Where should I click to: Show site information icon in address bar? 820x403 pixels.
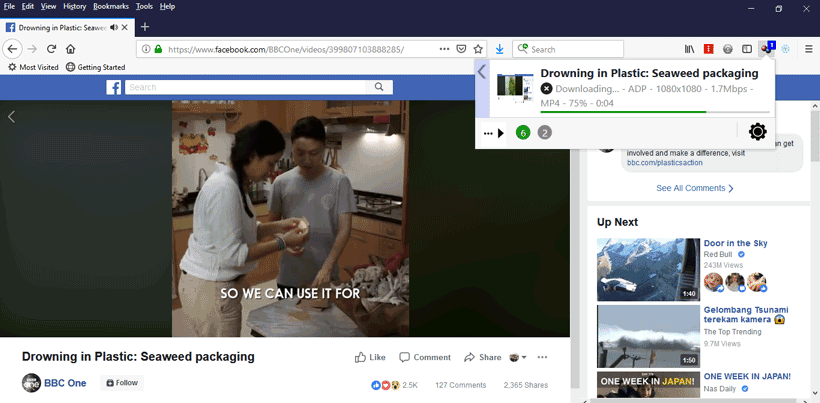[146, 49]
